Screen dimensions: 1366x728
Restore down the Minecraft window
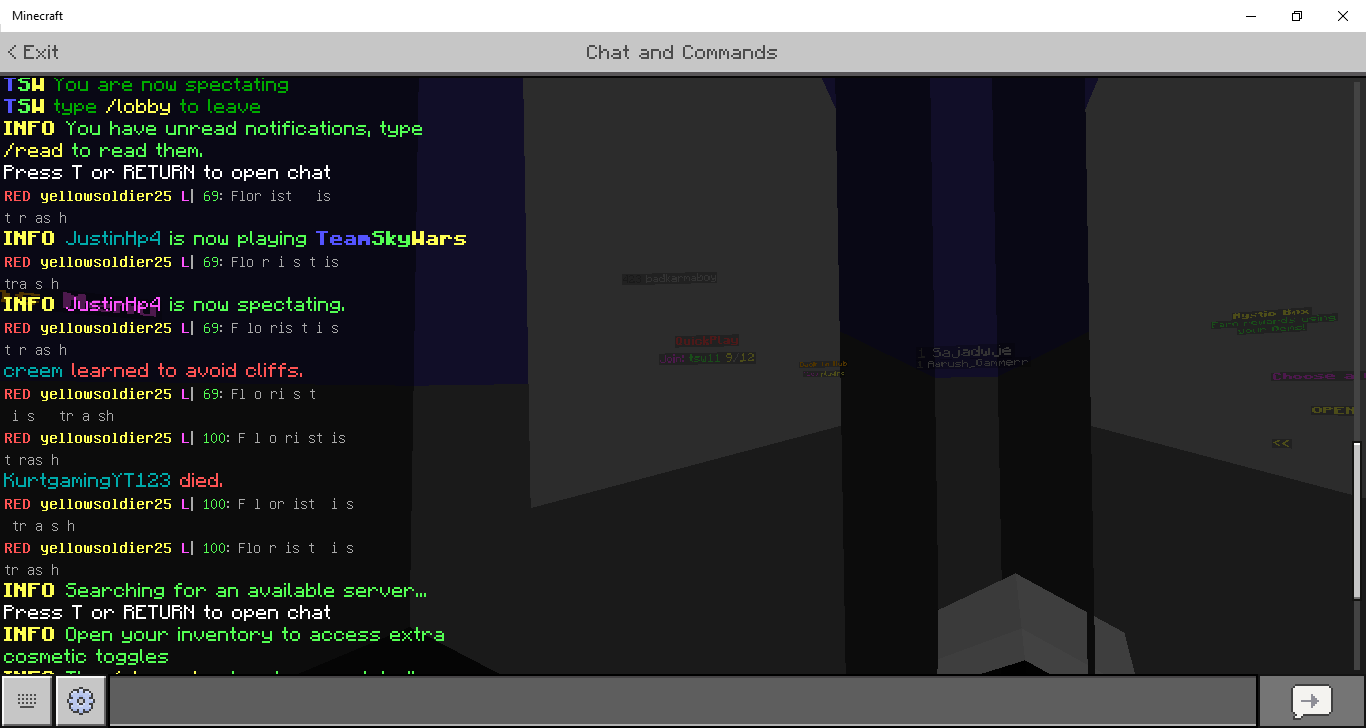[x=1297, y=16]
